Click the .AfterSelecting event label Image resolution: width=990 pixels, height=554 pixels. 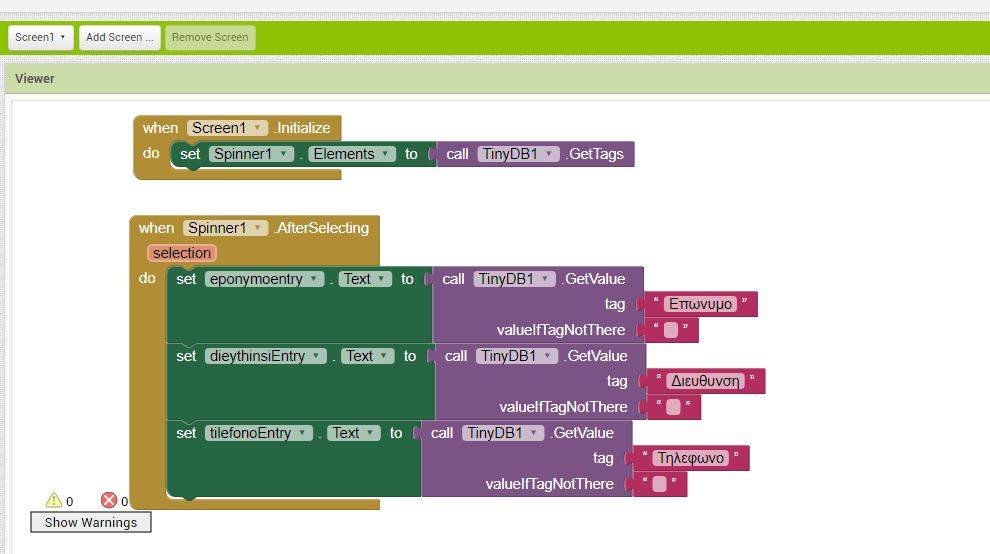pos(321,227)
